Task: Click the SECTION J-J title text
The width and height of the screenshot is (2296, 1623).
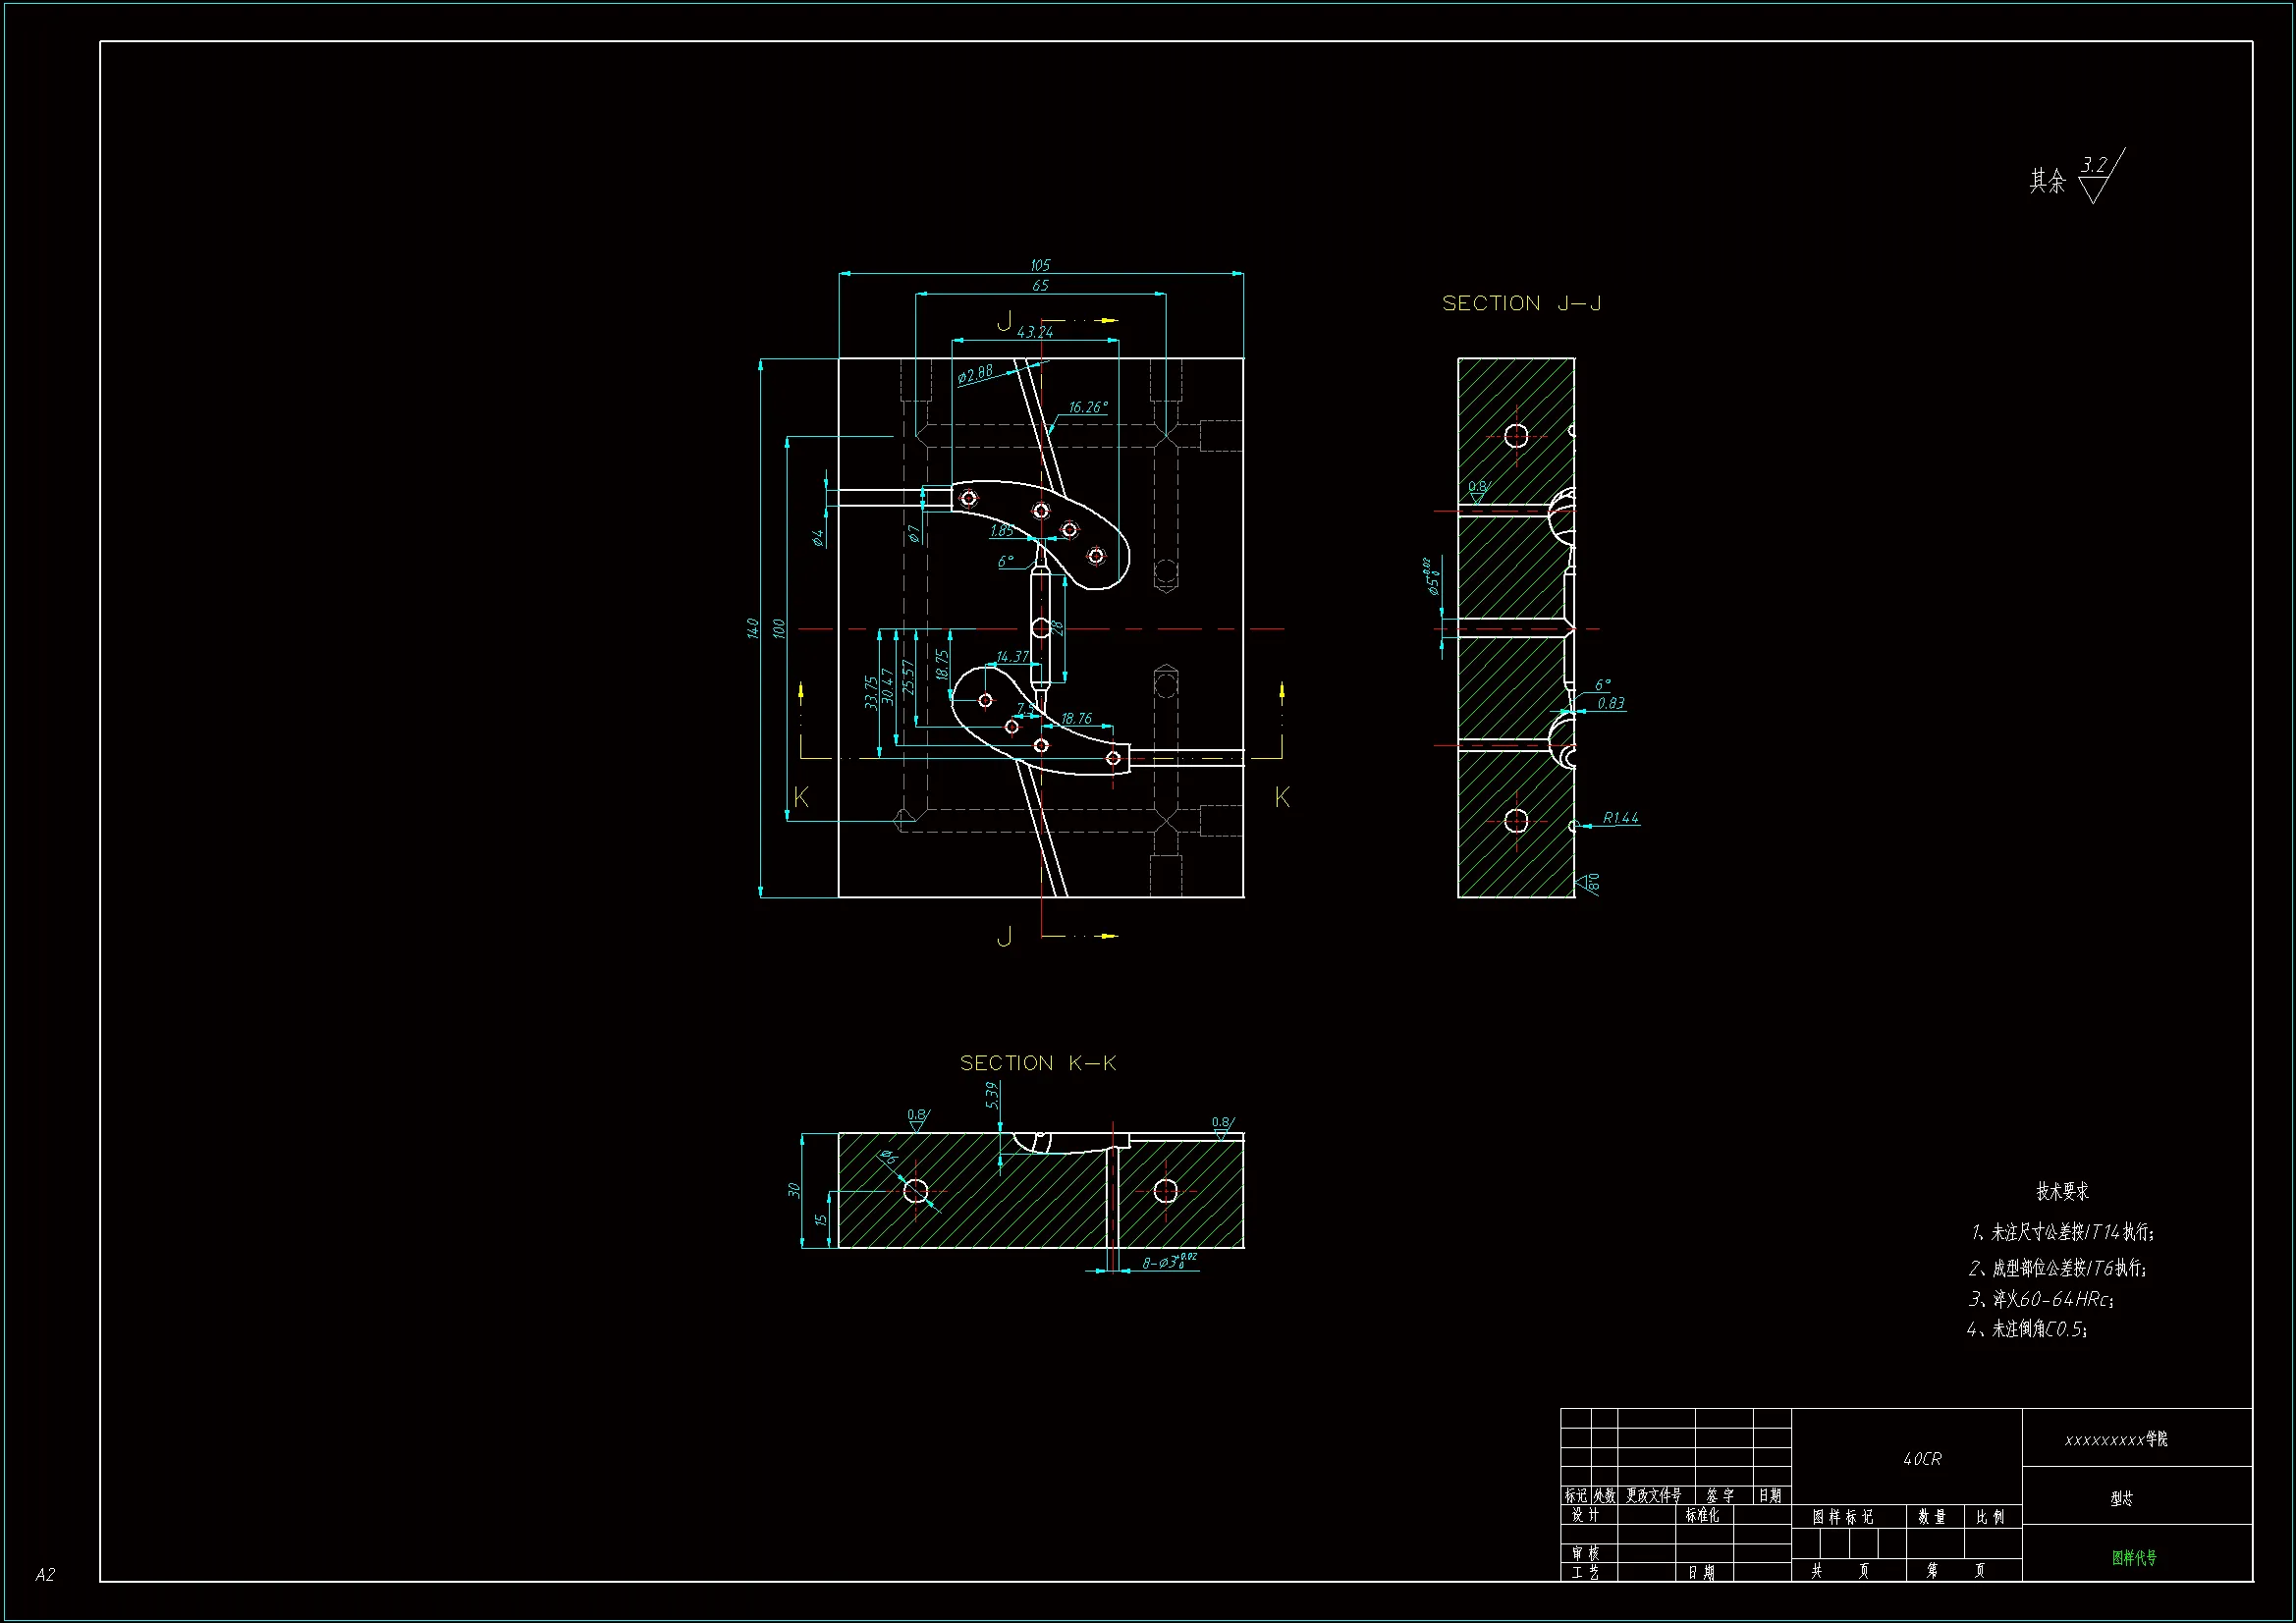Action: pyautogui.click(x=1520, y=303)
